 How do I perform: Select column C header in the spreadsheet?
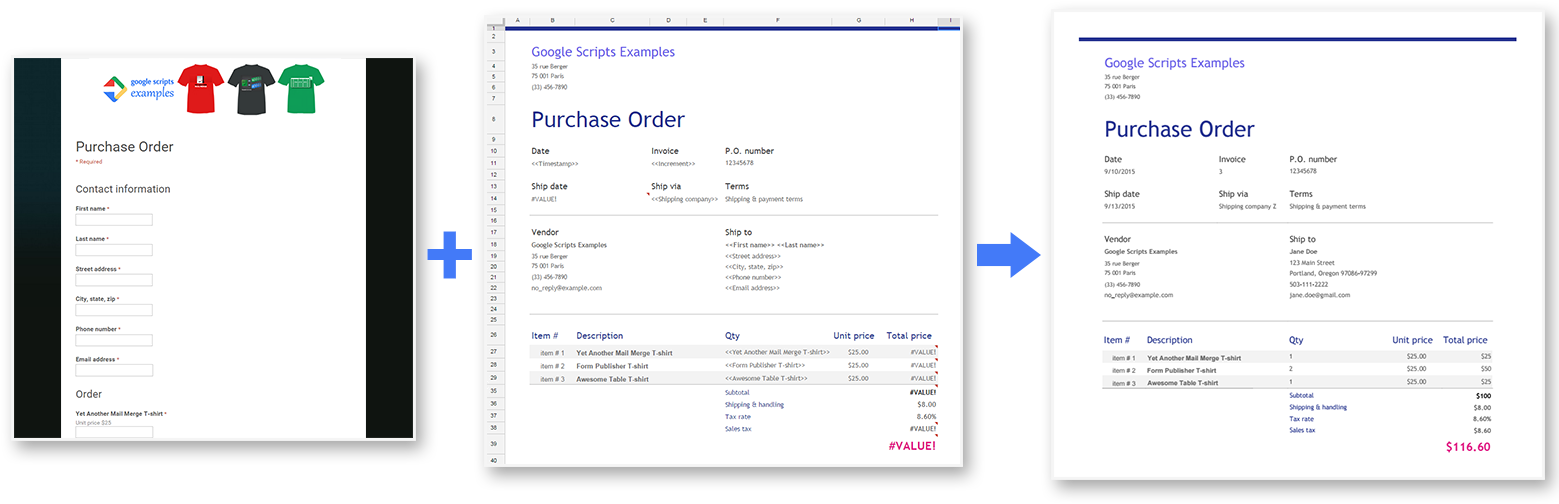610,20
